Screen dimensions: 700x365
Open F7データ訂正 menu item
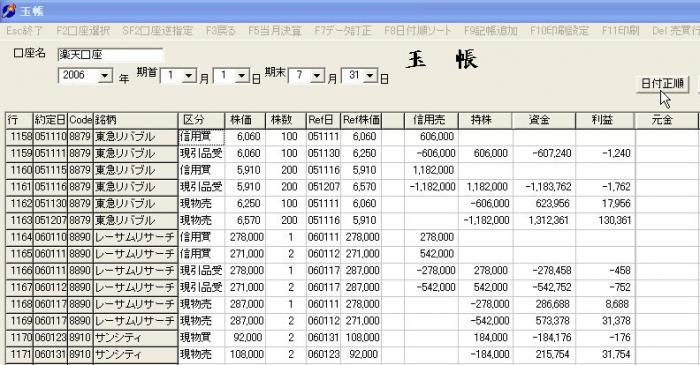(x=342, y=31)
